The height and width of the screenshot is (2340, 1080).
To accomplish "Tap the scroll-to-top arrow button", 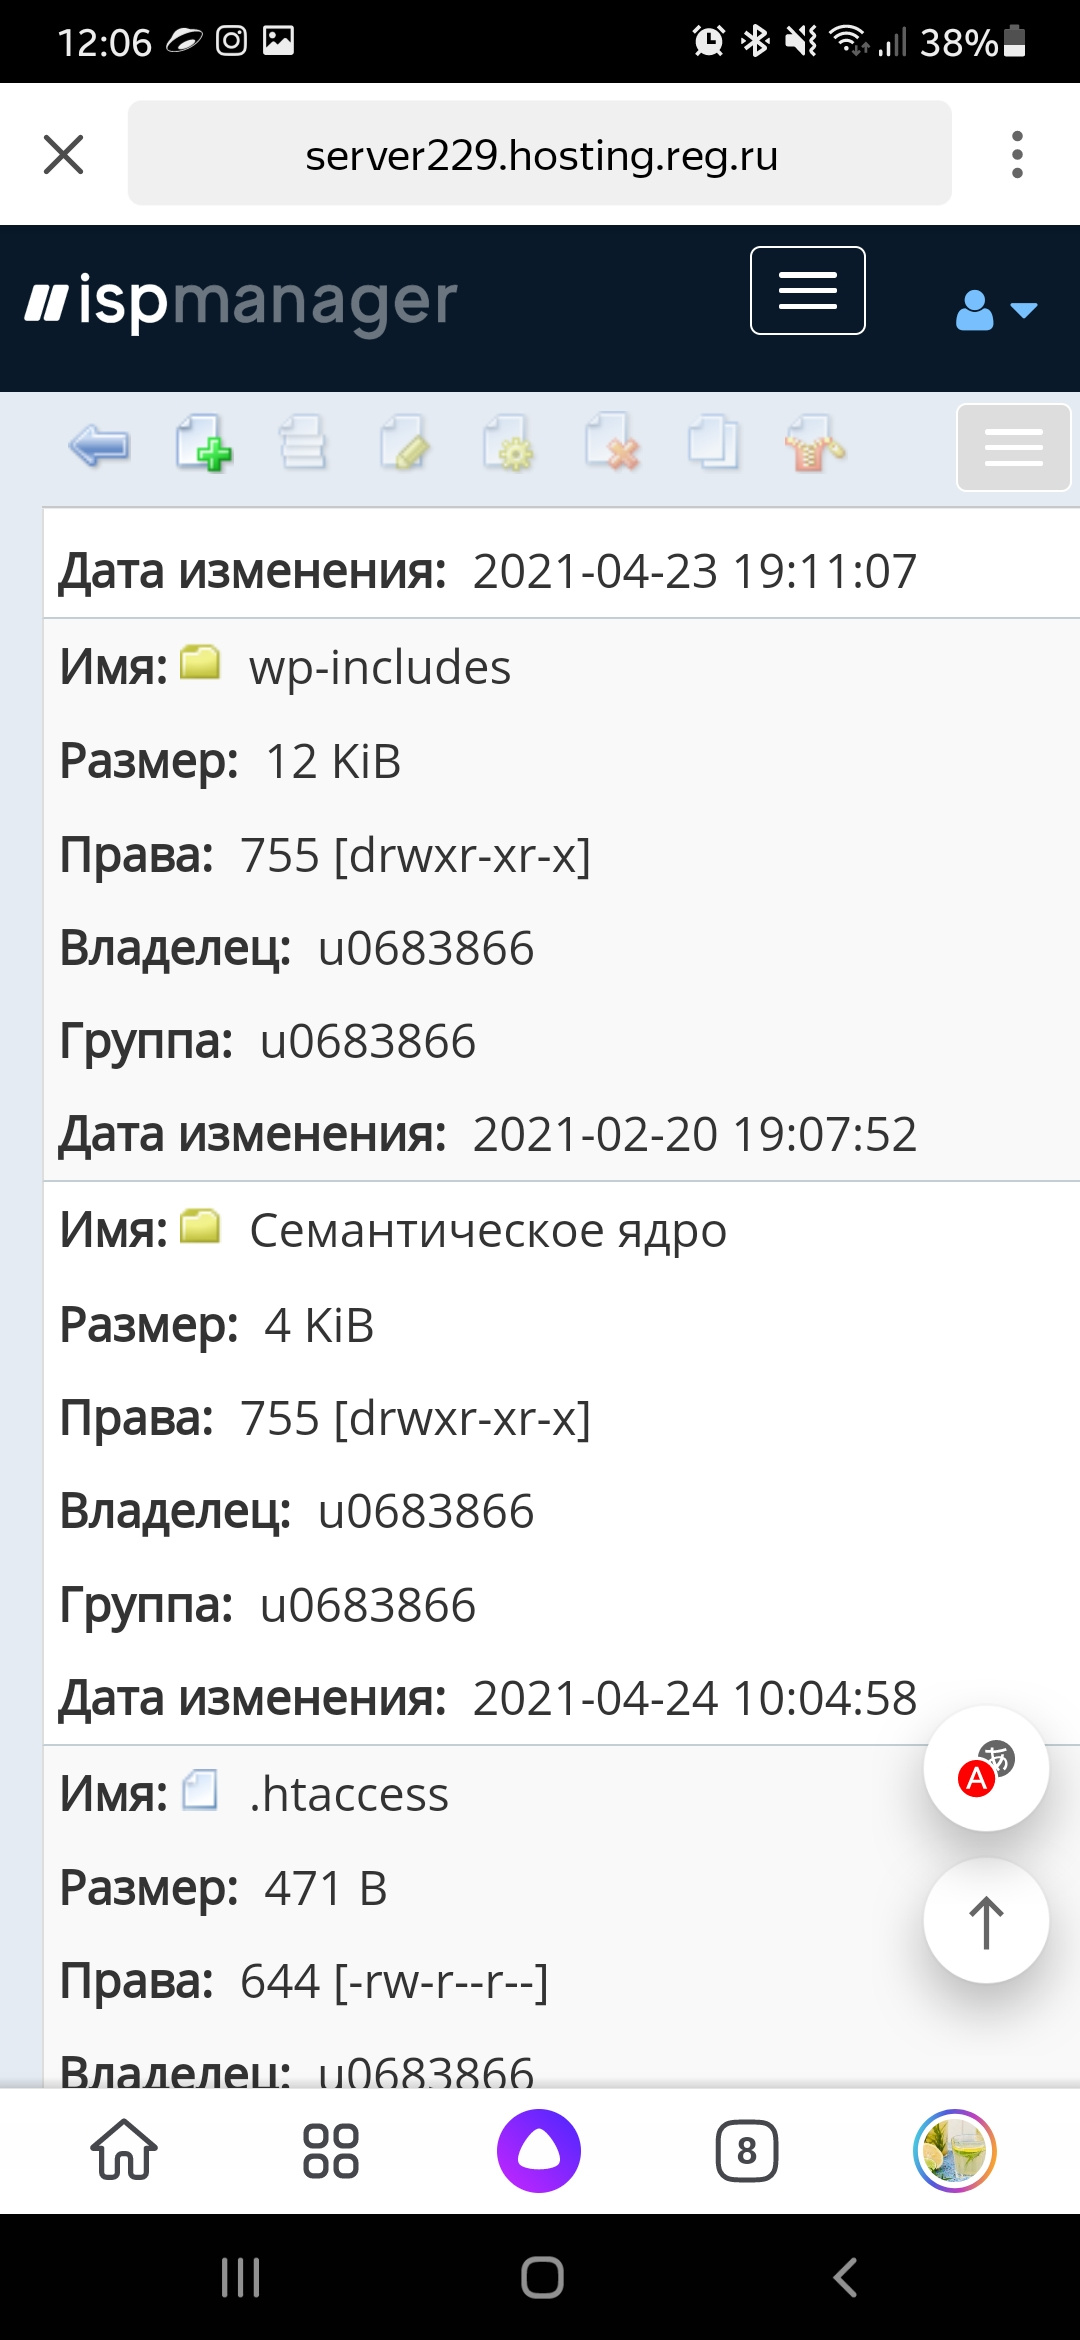I will (x=986, y=1921).
